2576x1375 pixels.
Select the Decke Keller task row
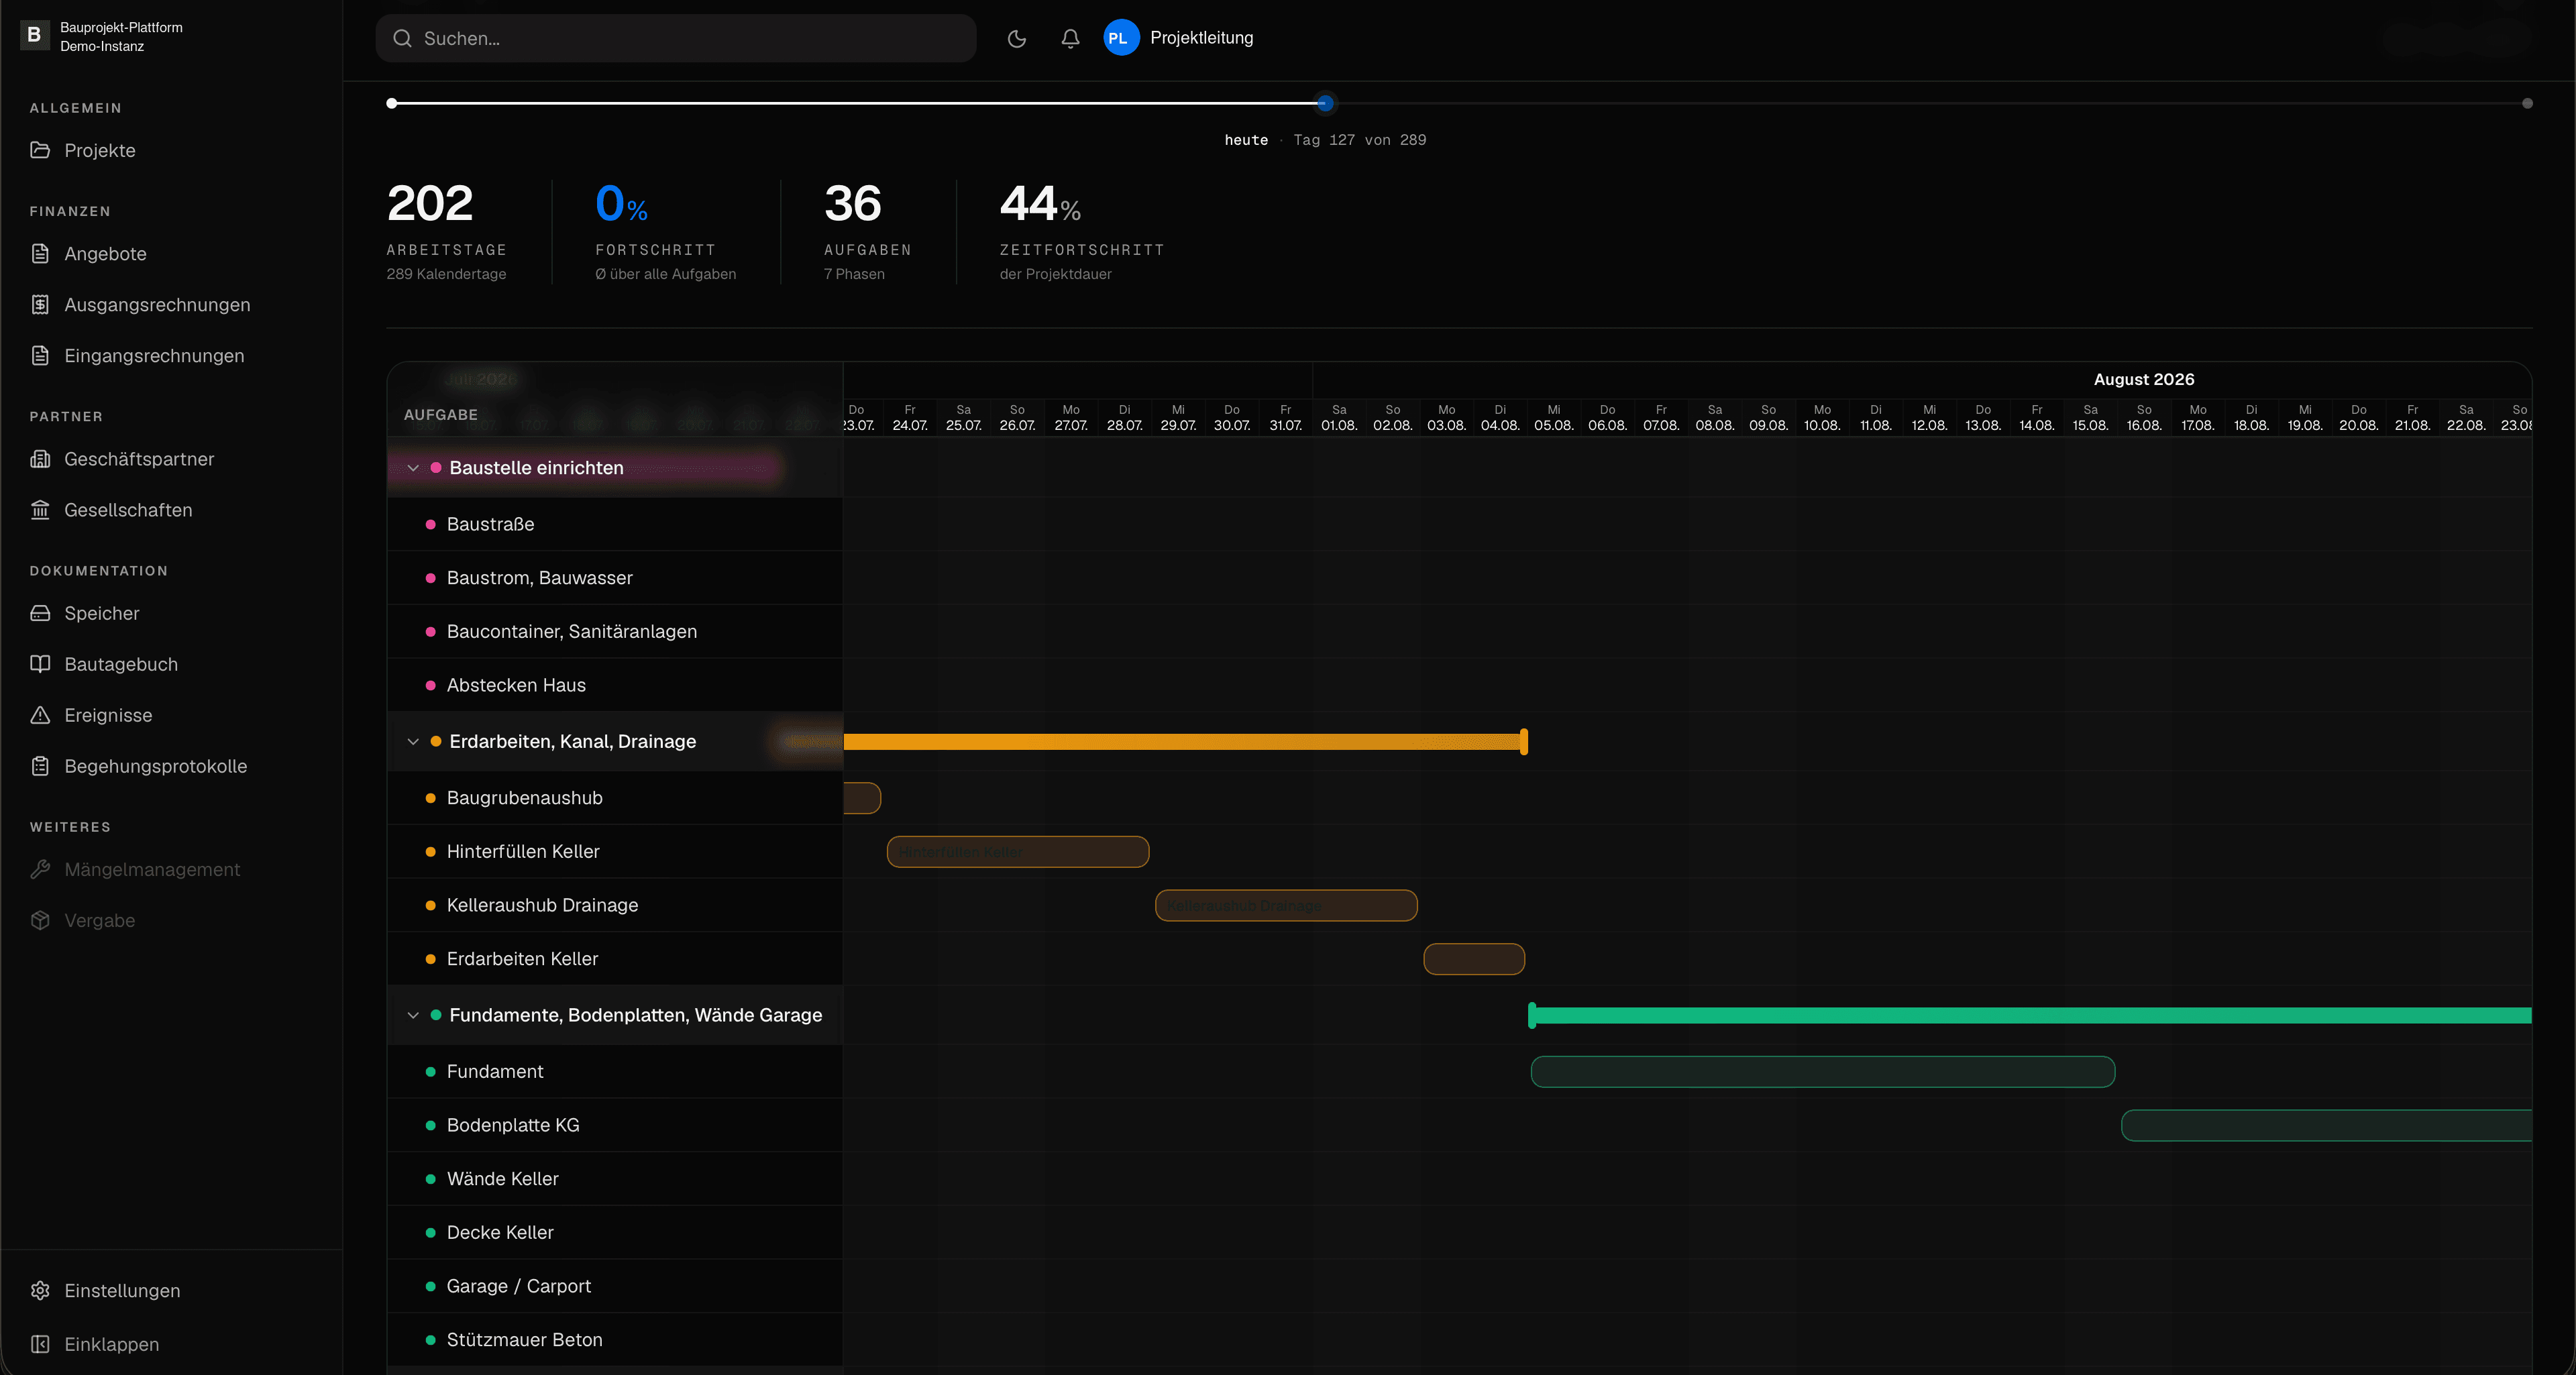615,1232
